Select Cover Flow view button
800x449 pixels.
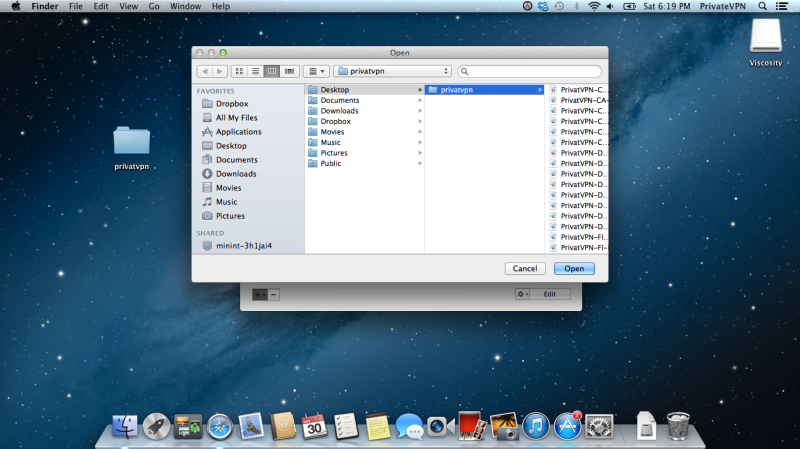click(289, 71)
